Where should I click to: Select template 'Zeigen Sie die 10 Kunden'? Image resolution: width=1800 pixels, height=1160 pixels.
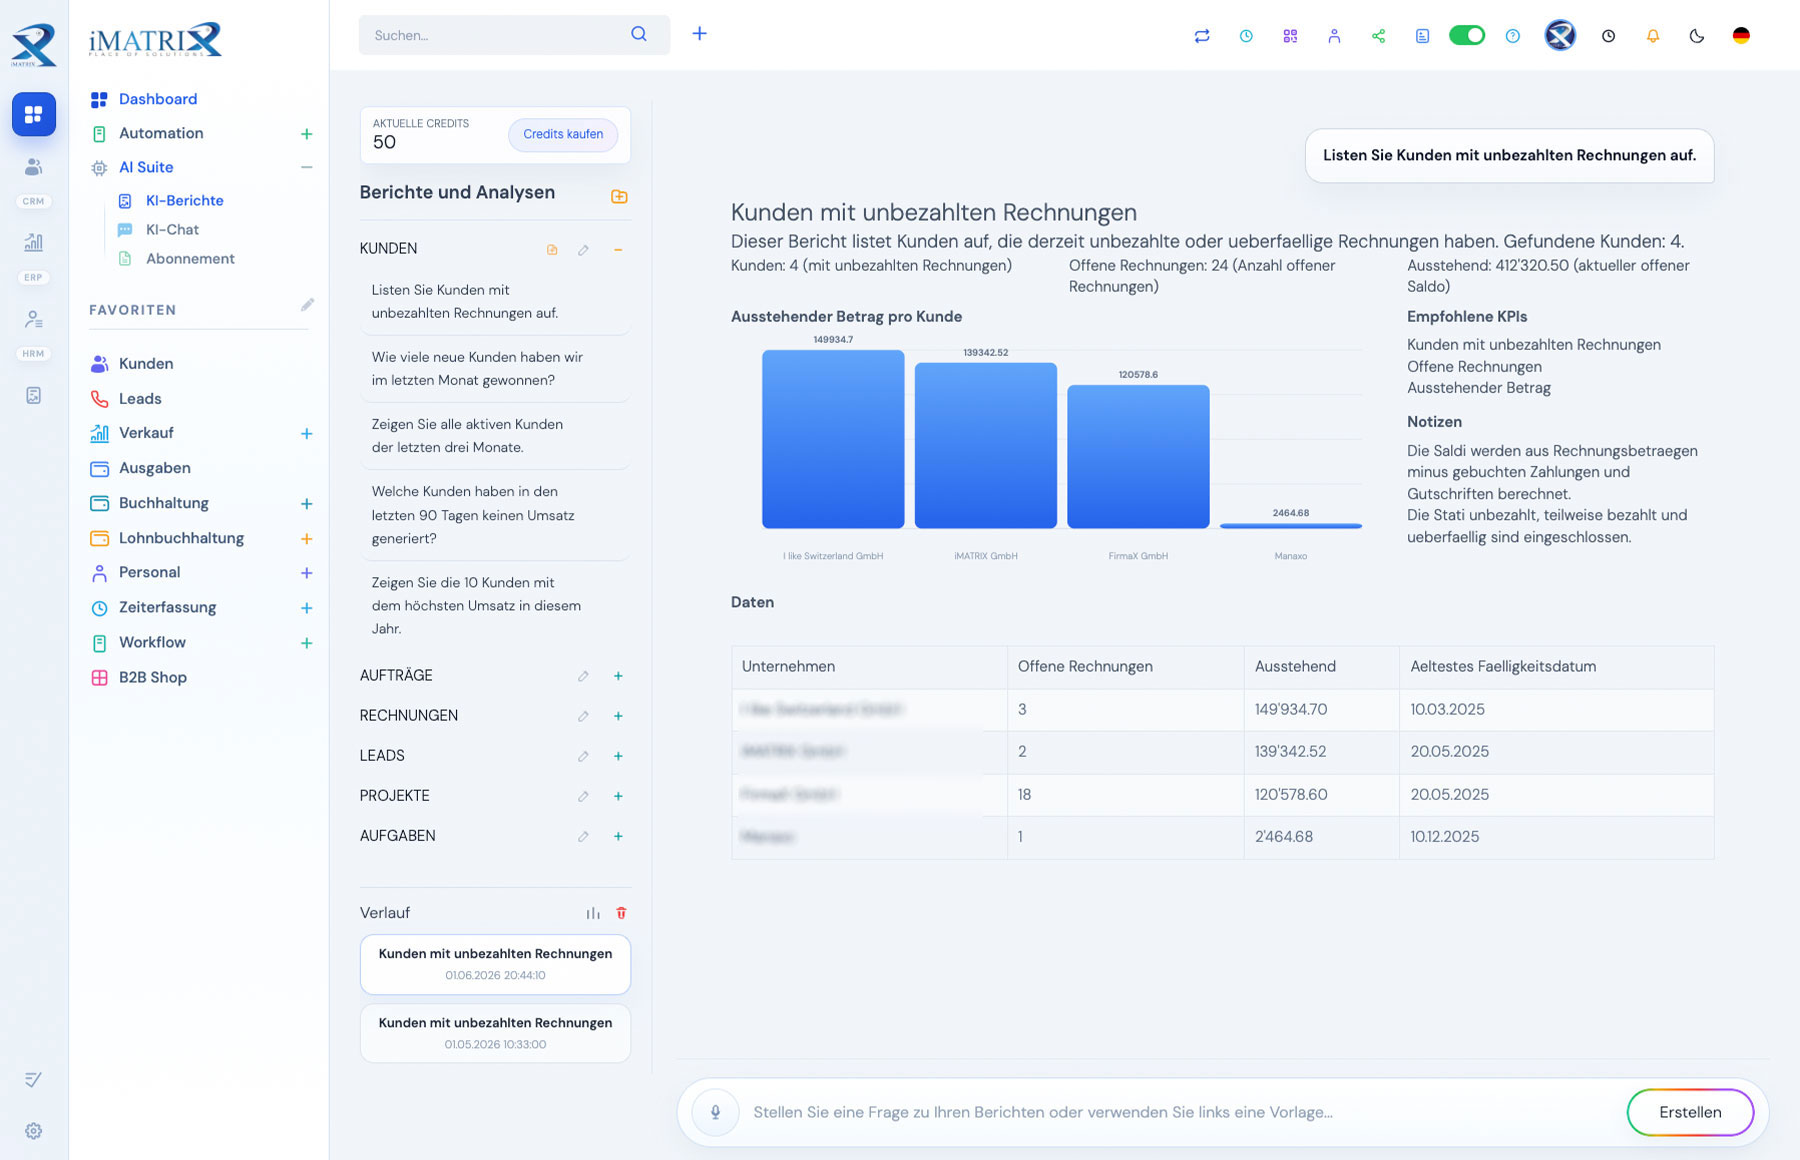point(495,605)
